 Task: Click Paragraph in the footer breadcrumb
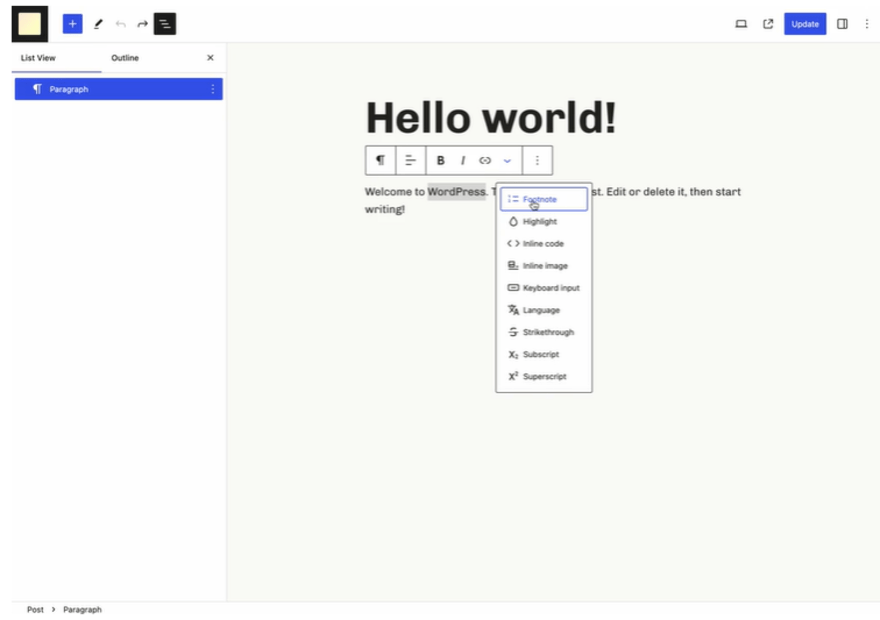point(82,609)
